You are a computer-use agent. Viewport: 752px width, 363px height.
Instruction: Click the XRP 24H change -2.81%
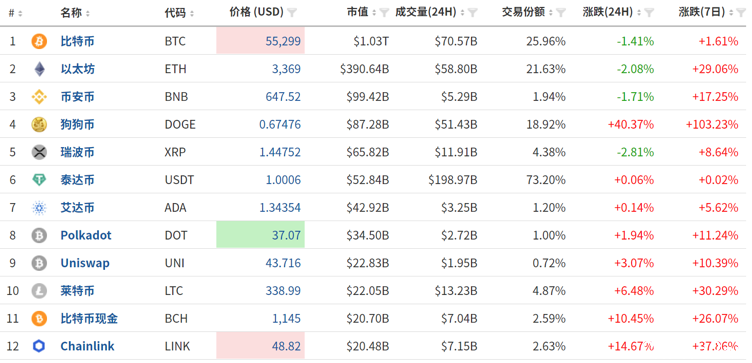coord(635,152)
